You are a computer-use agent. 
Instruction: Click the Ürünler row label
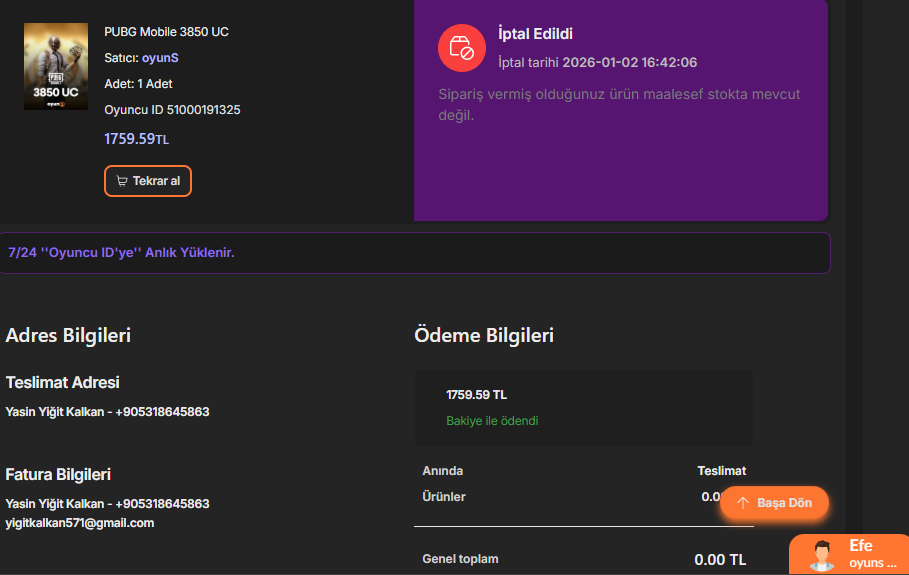(x=443, y=497)
